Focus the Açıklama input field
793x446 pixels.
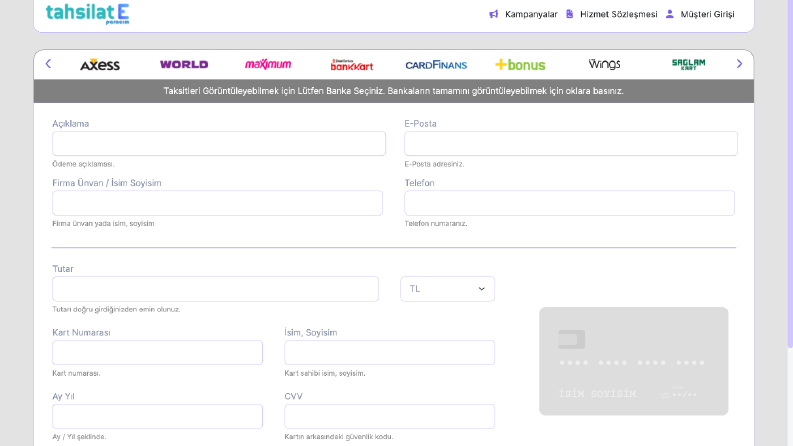219,144
